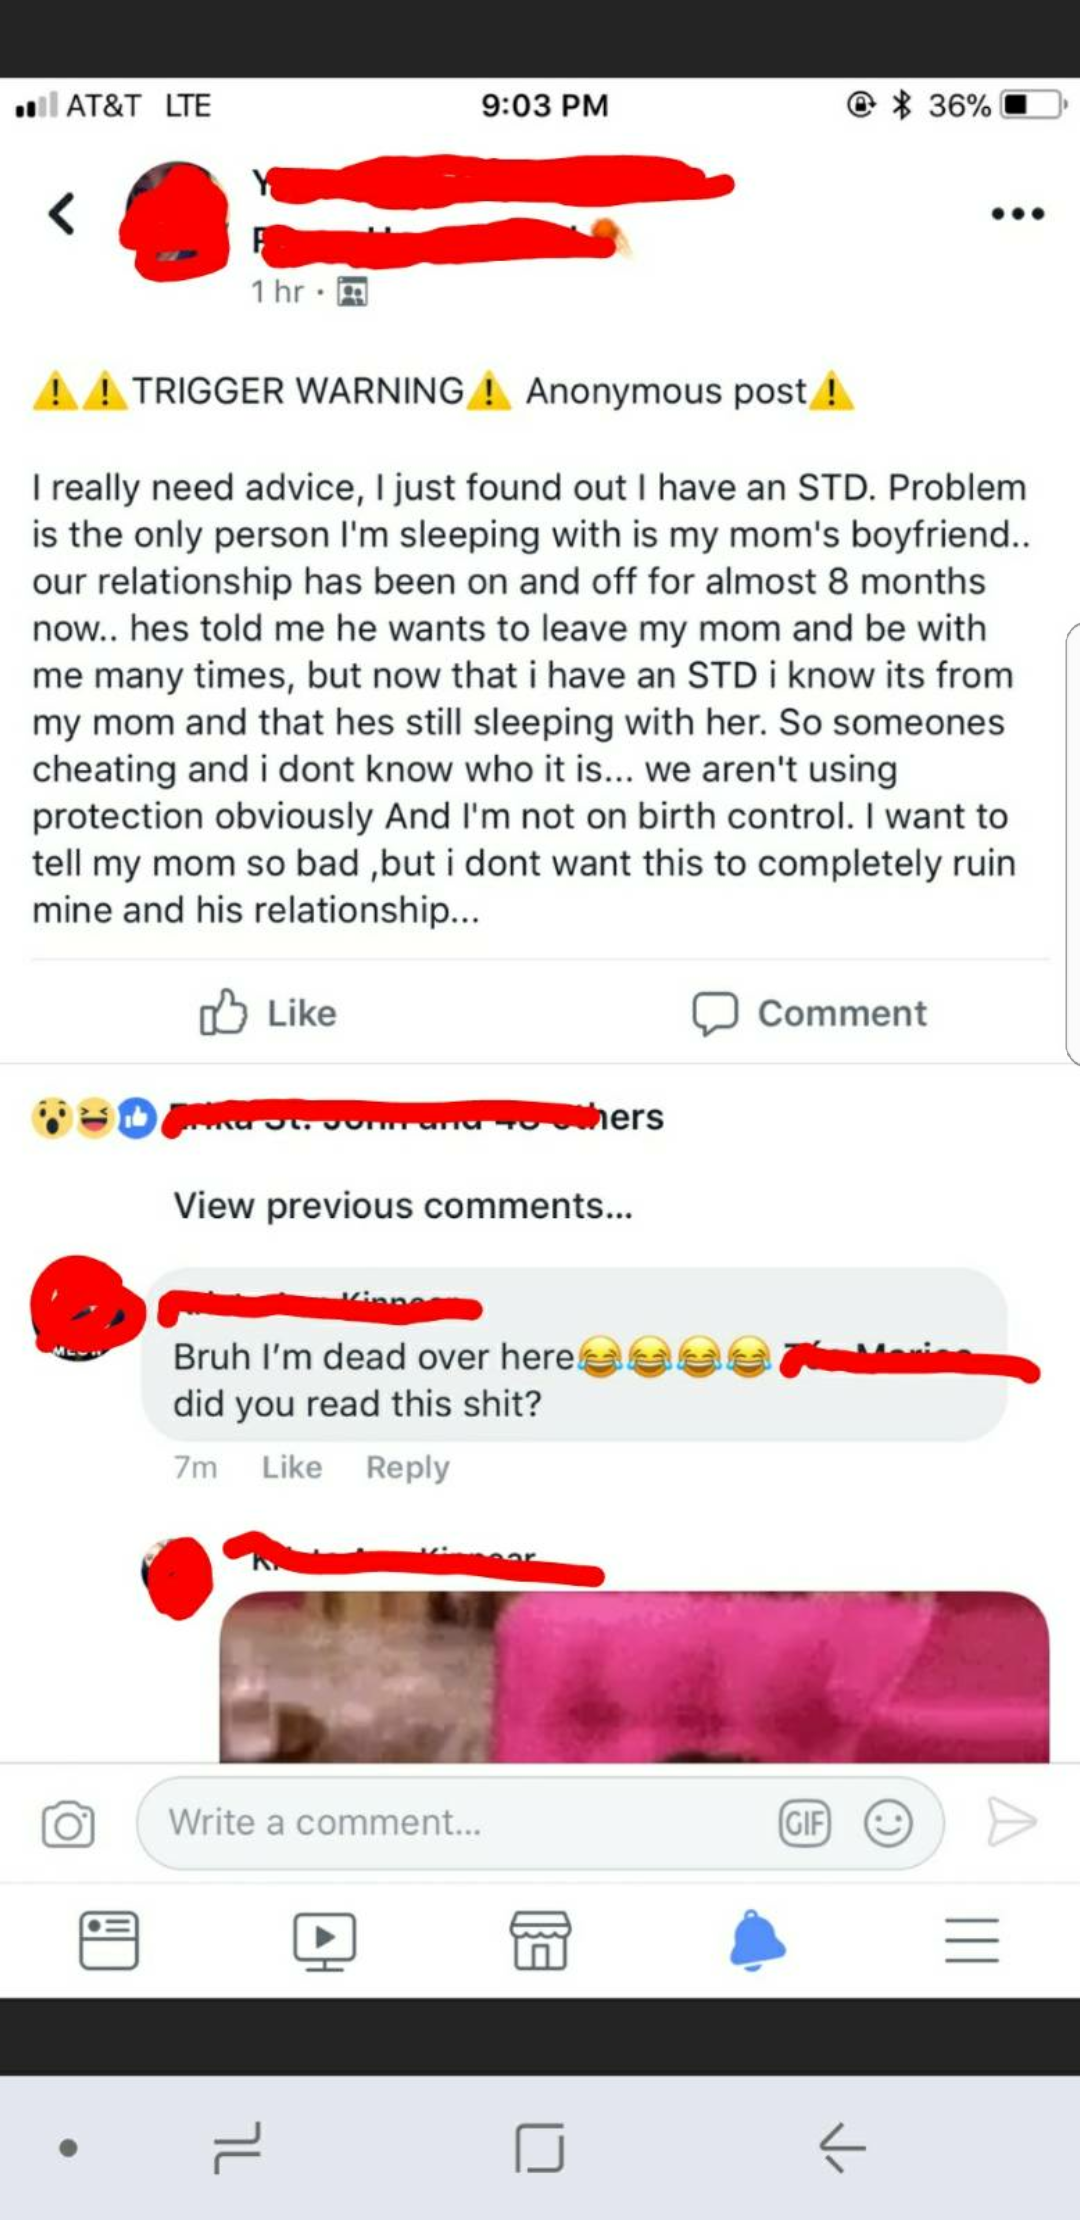
Task: Like the post with thumbs-up
Action: coord(268,1012)
